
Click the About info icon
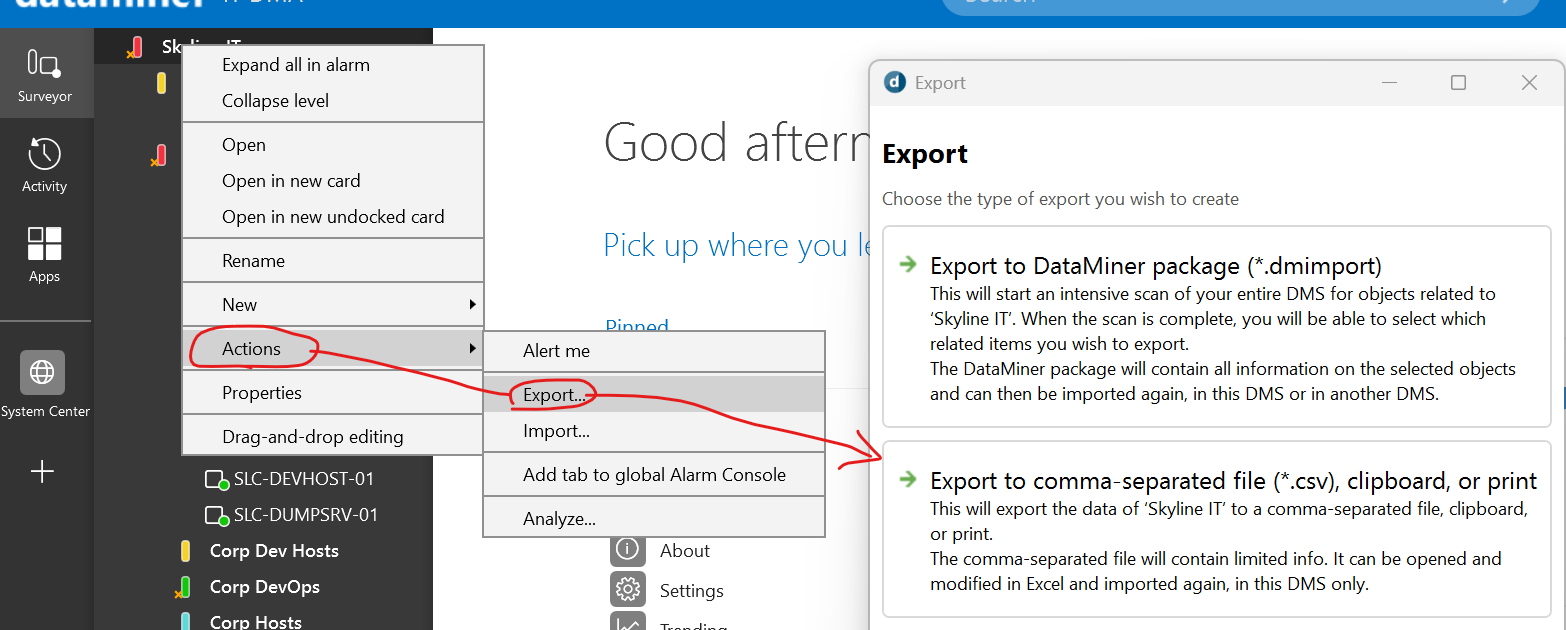pyautogui.click(x=627, y=549)
